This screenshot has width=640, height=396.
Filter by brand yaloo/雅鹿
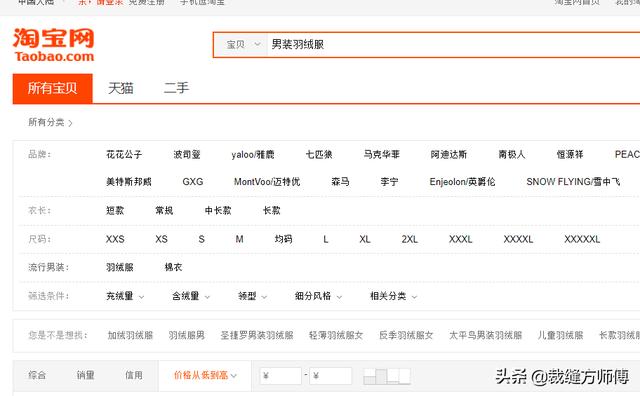tap(253, 154)
